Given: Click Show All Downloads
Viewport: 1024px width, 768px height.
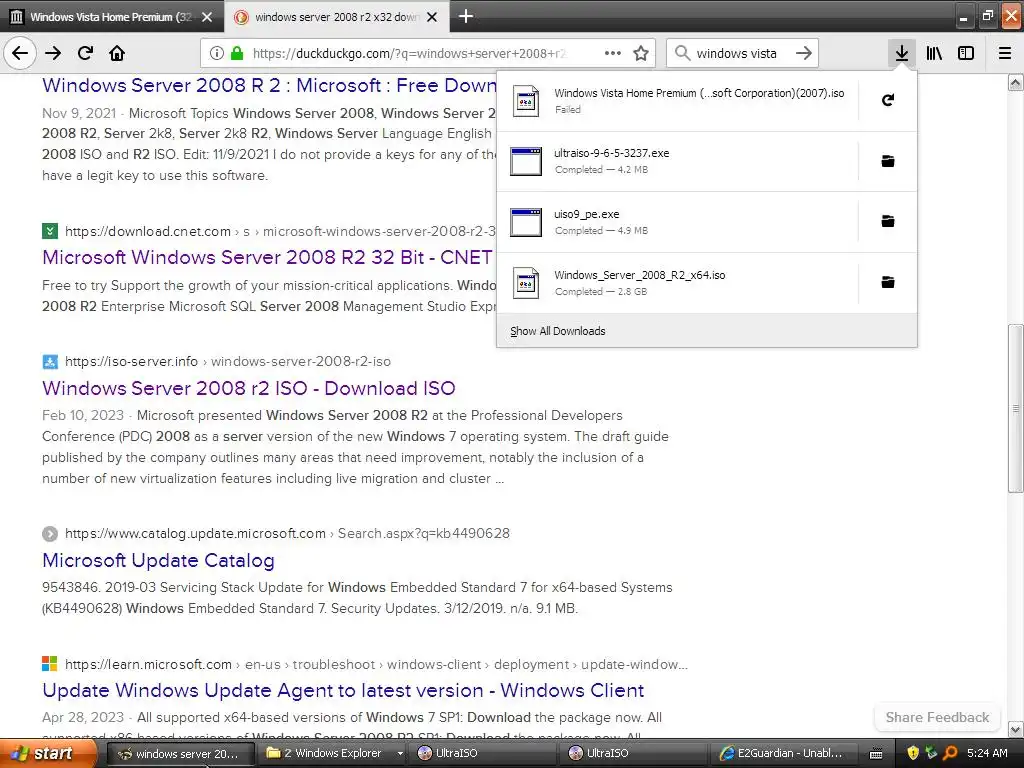Looking at the screenshot, I should [x=707, y=331].
